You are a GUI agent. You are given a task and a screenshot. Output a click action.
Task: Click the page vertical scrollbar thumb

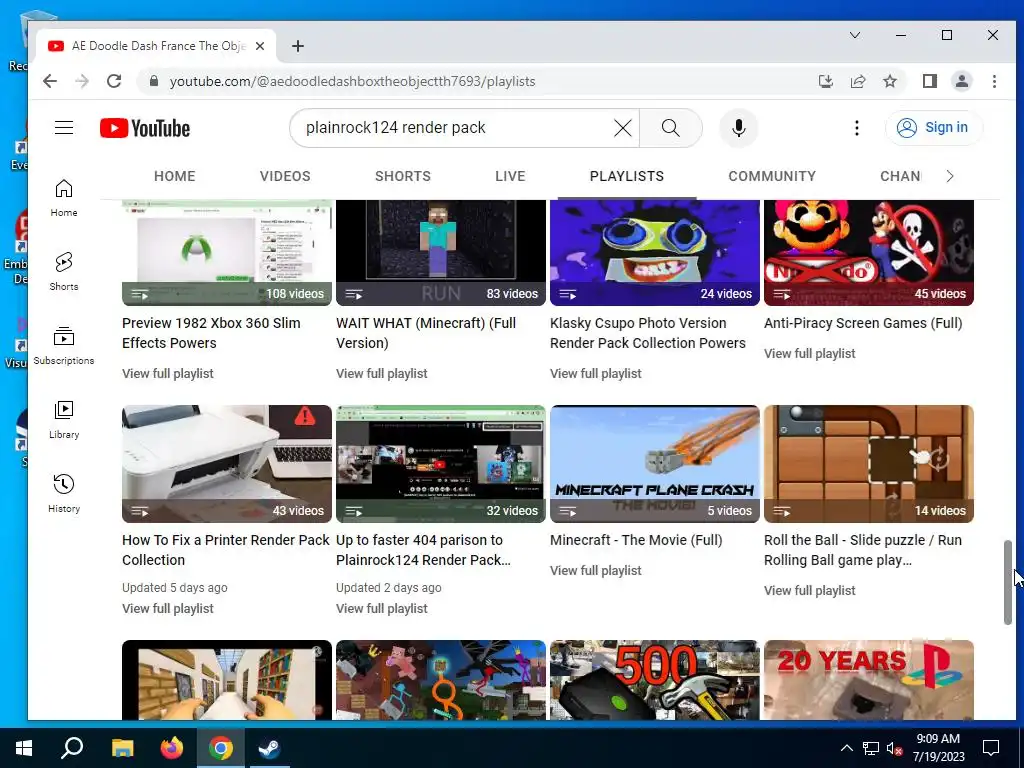[x=1008, y=583]
